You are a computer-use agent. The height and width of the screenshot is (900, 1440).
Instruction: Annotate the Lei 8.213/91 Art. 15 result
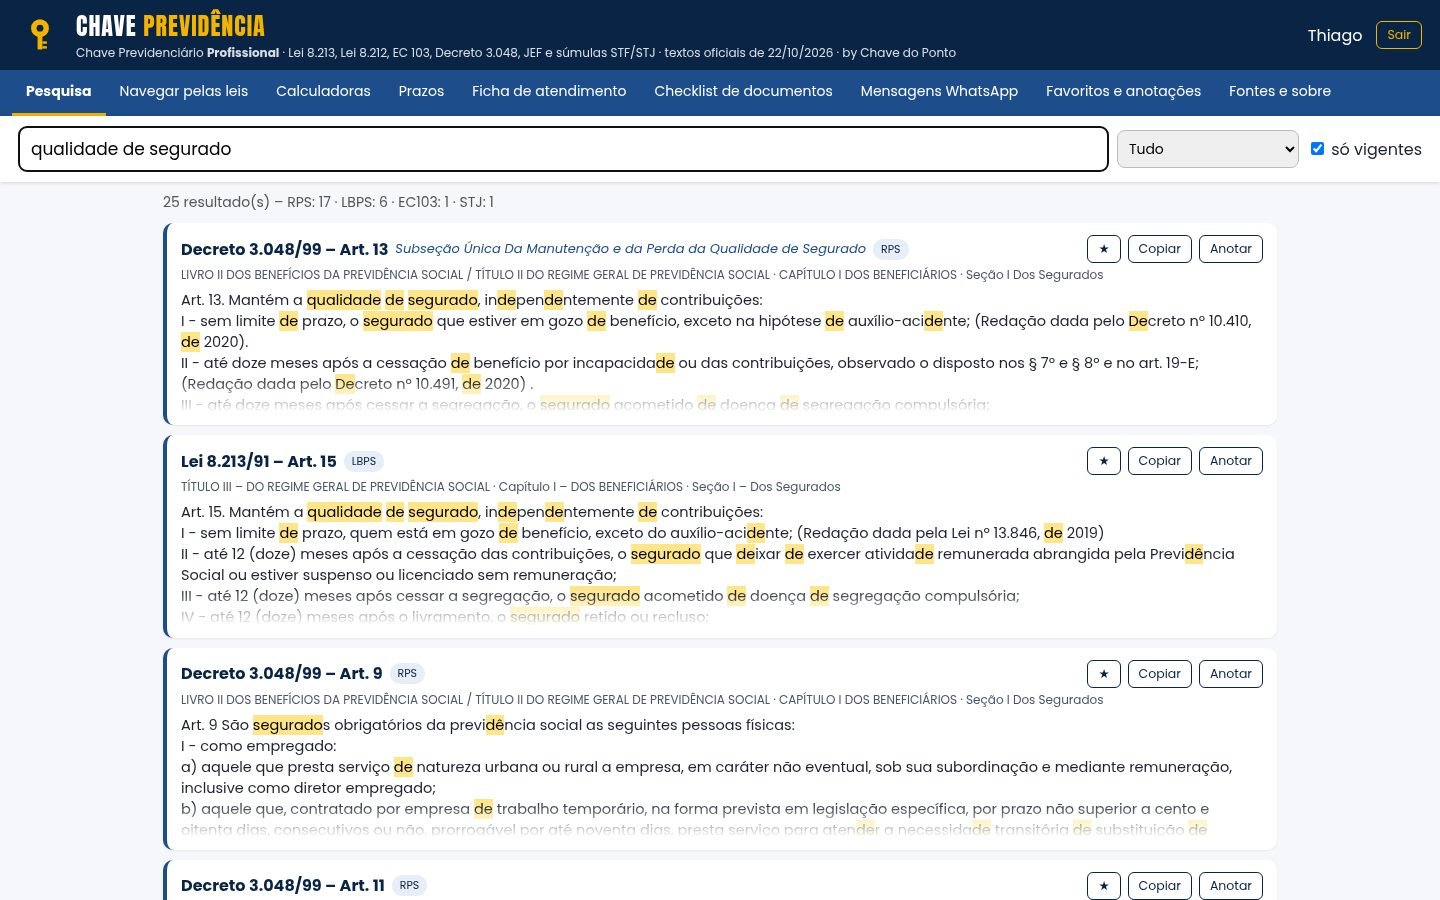click(1230, 461)
